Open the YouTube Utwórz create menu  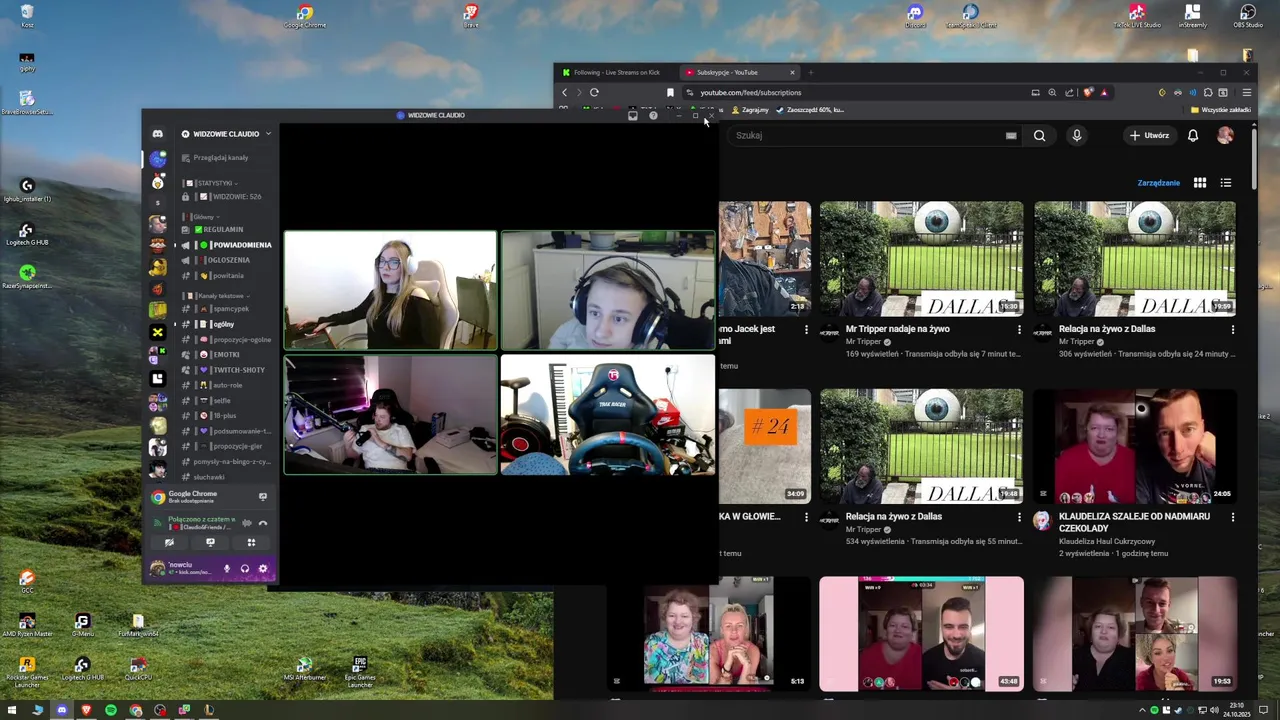click(x=1149, y=135)
